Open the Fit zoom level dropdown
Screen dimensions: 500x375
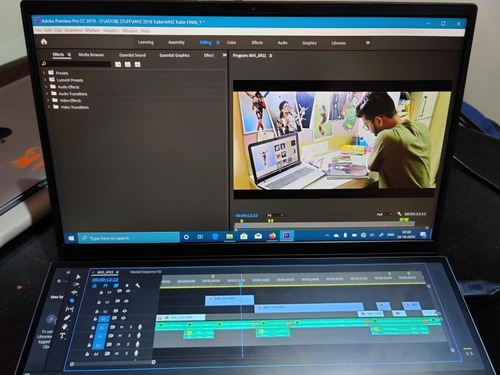(x=275, y=215)
